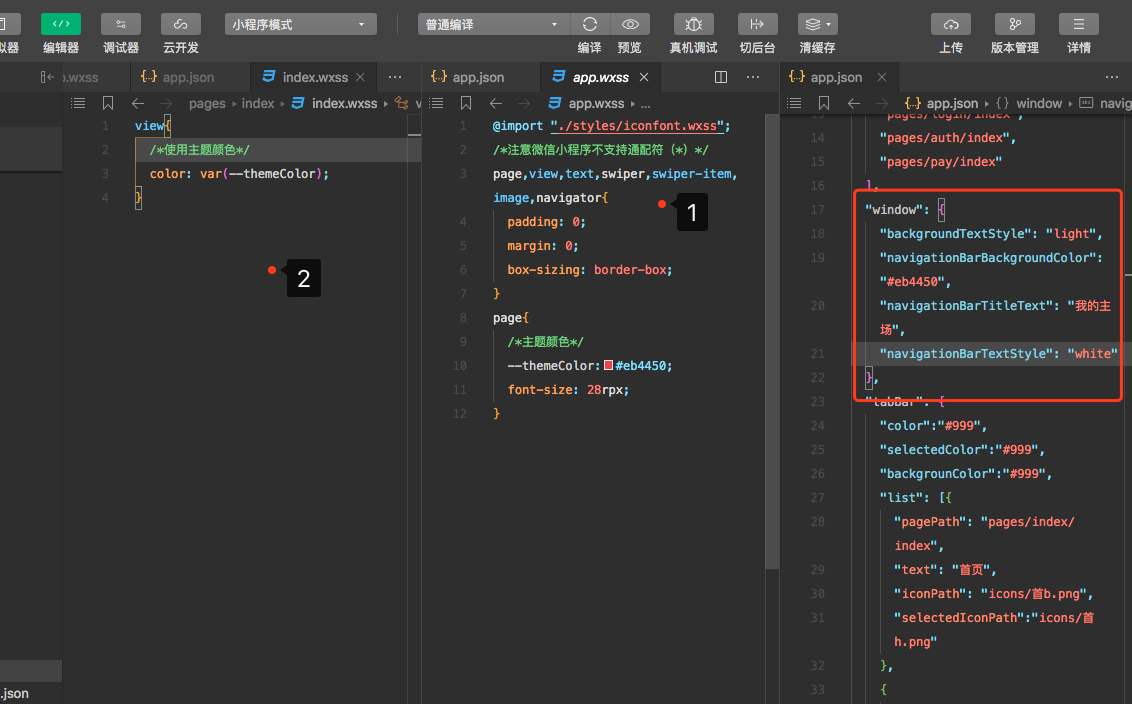
Task: Open more actions menu of middle editor group
Action: (x=753, y=77)
